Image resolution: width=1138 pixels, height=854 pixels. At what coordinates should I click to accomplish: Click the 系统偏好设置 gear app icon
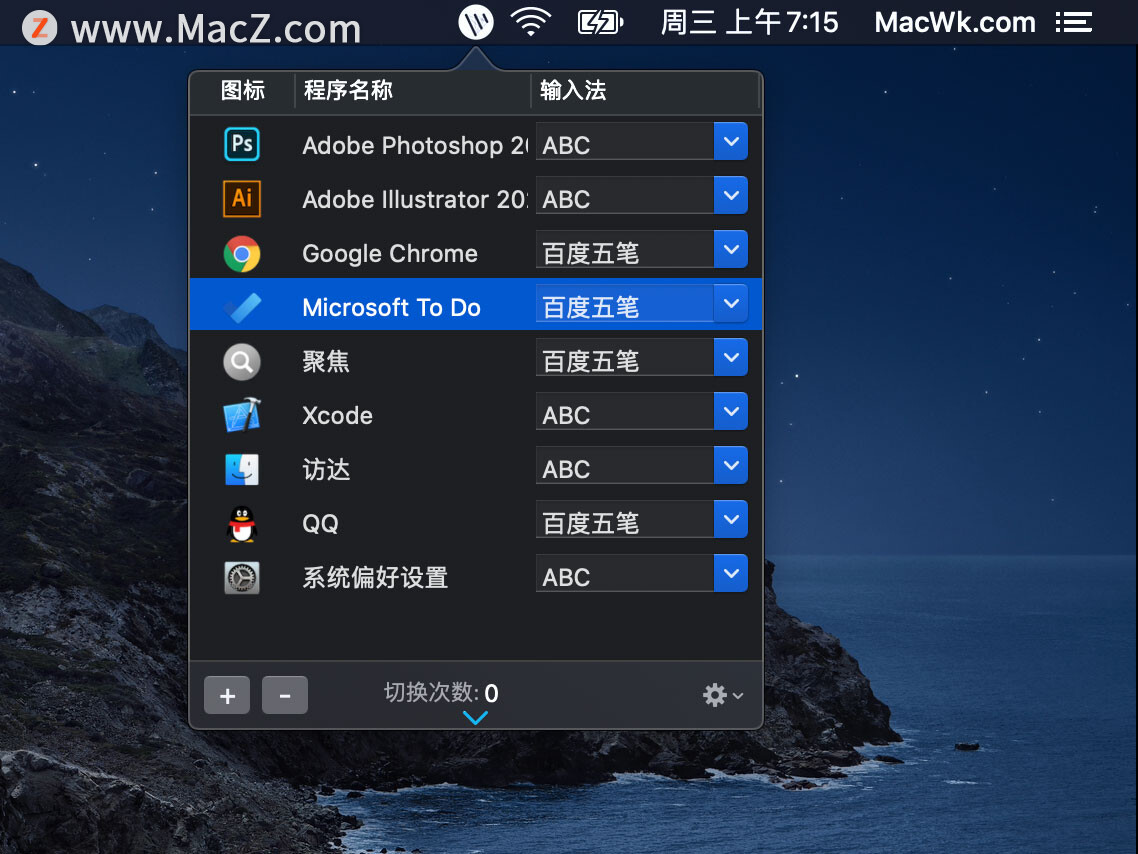tap(242, 578)
